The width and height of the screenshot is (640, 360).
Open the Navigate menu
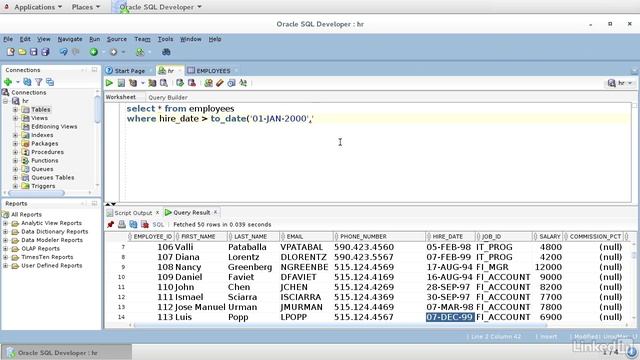click(x=70, y=39)
